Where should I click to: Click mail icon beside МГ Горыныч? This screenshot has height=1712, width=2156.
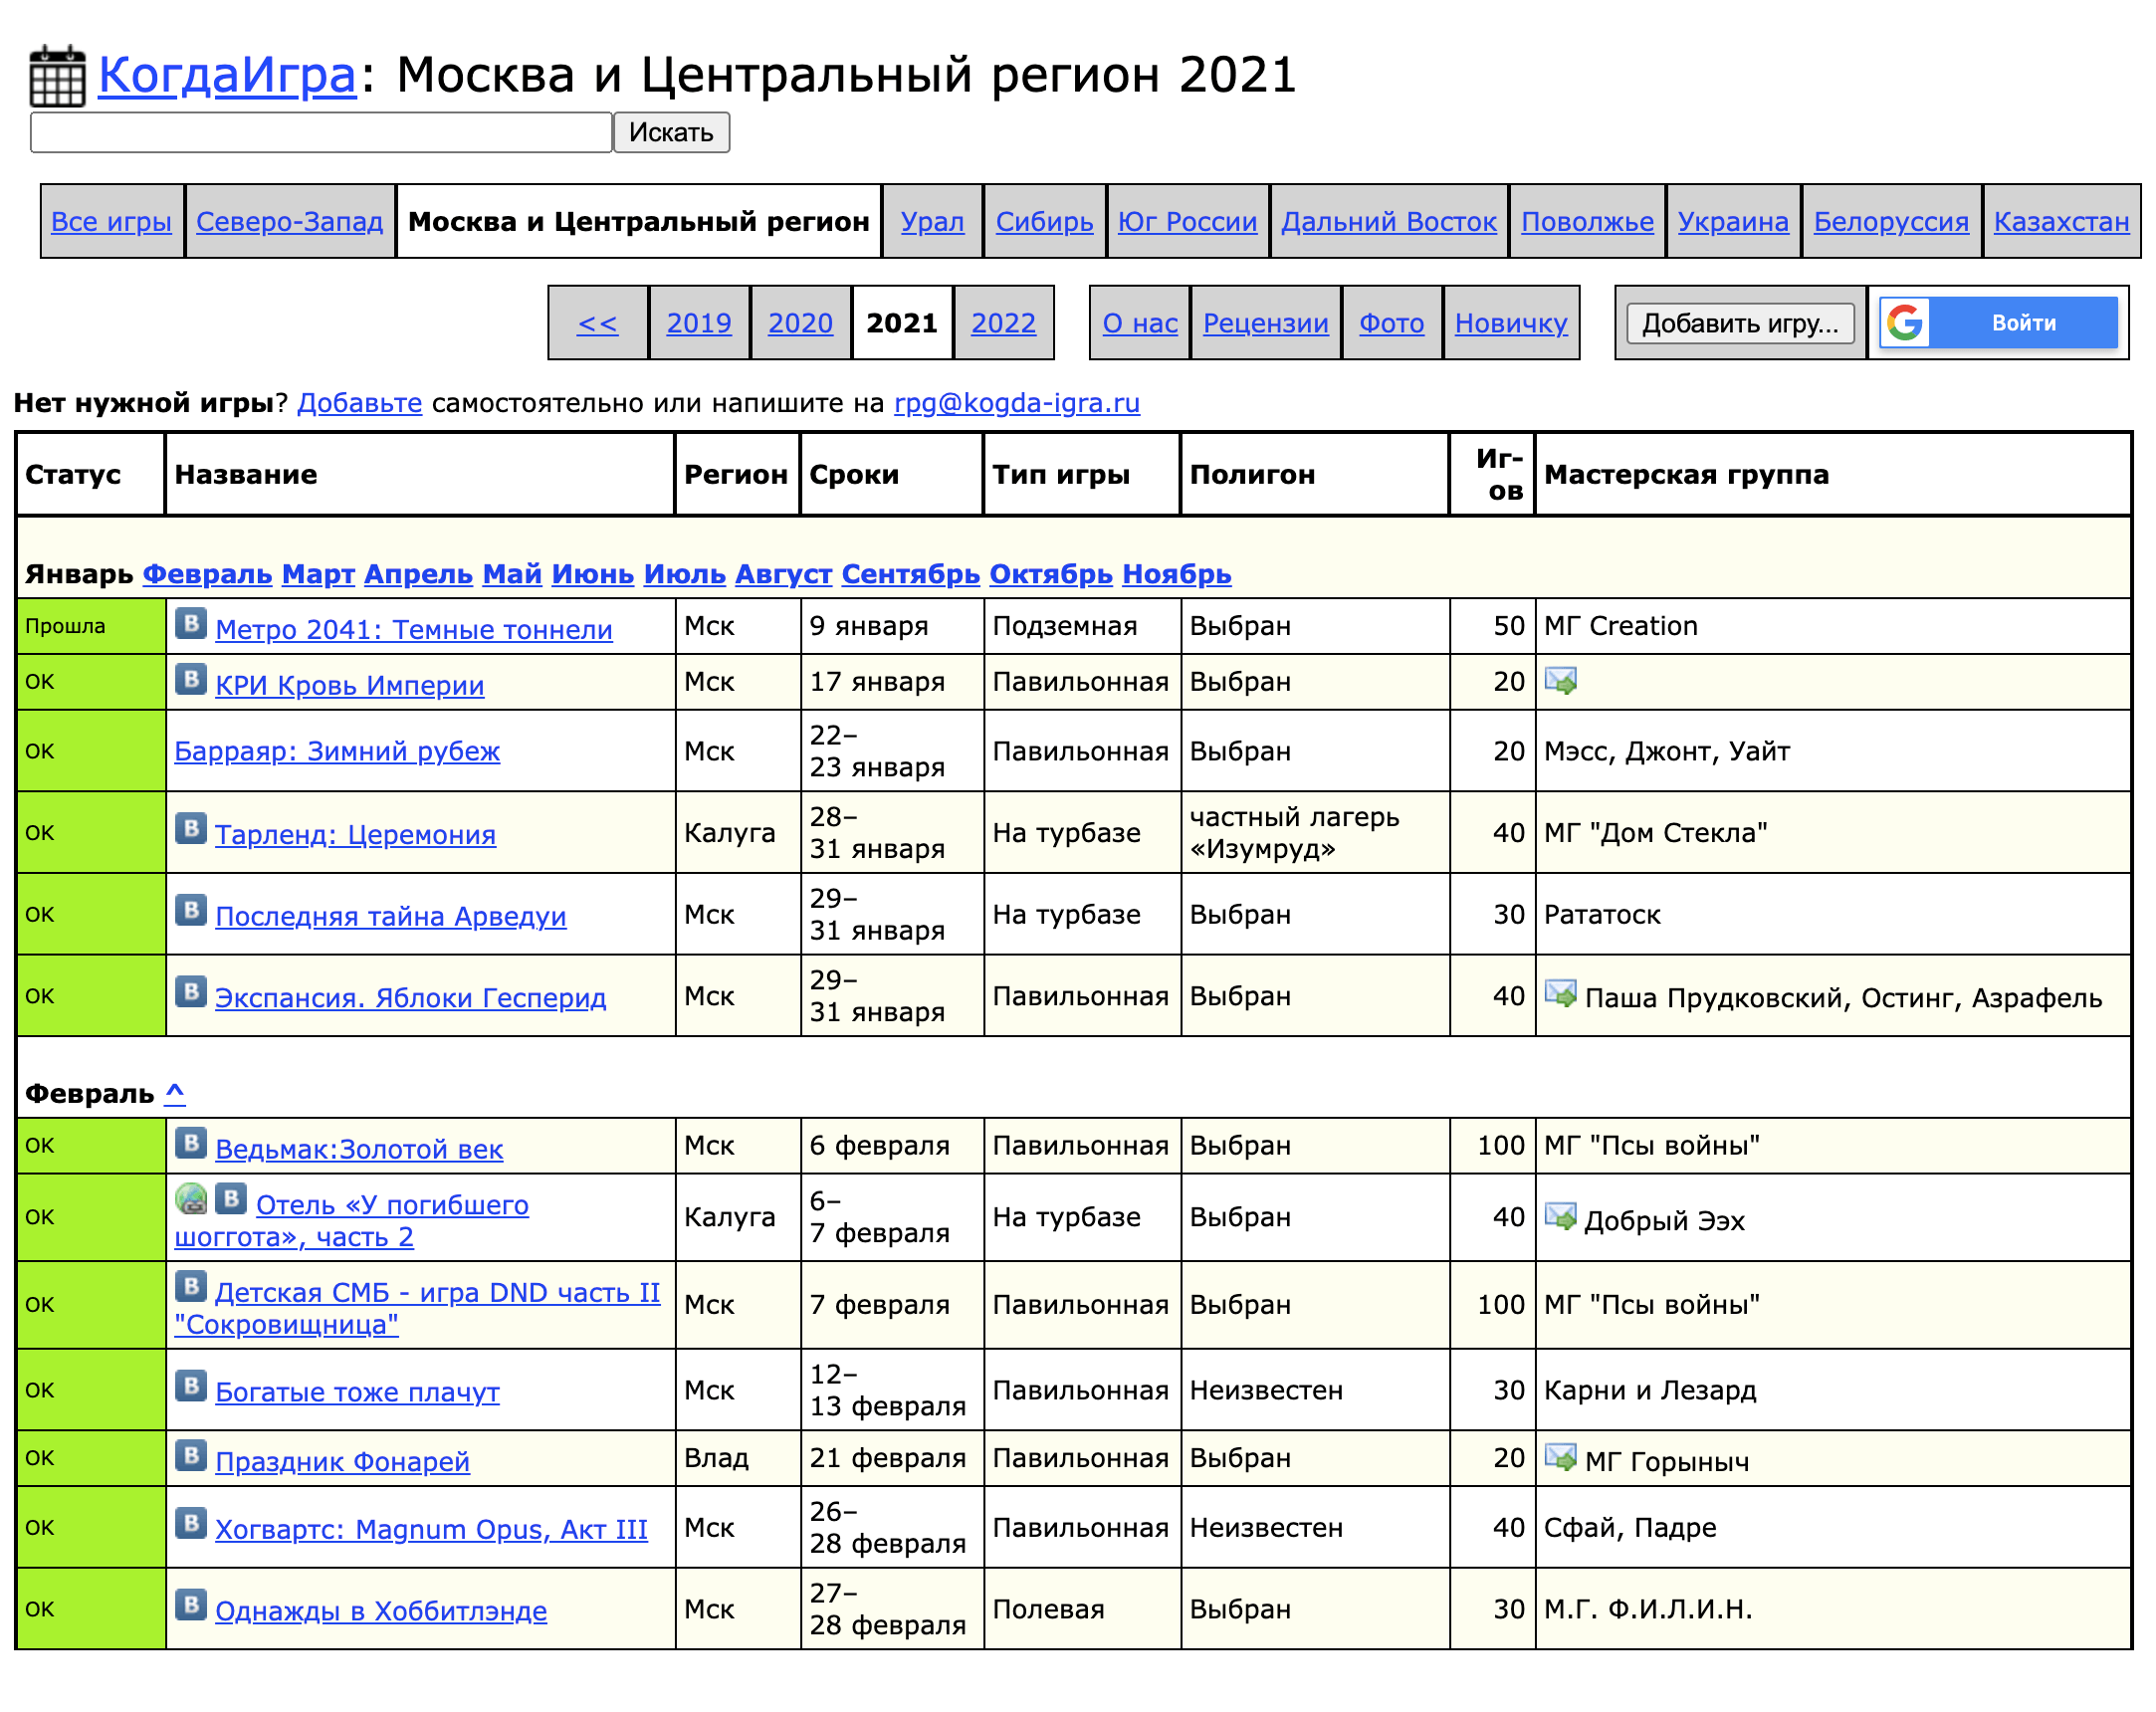click(1561, 1457)
